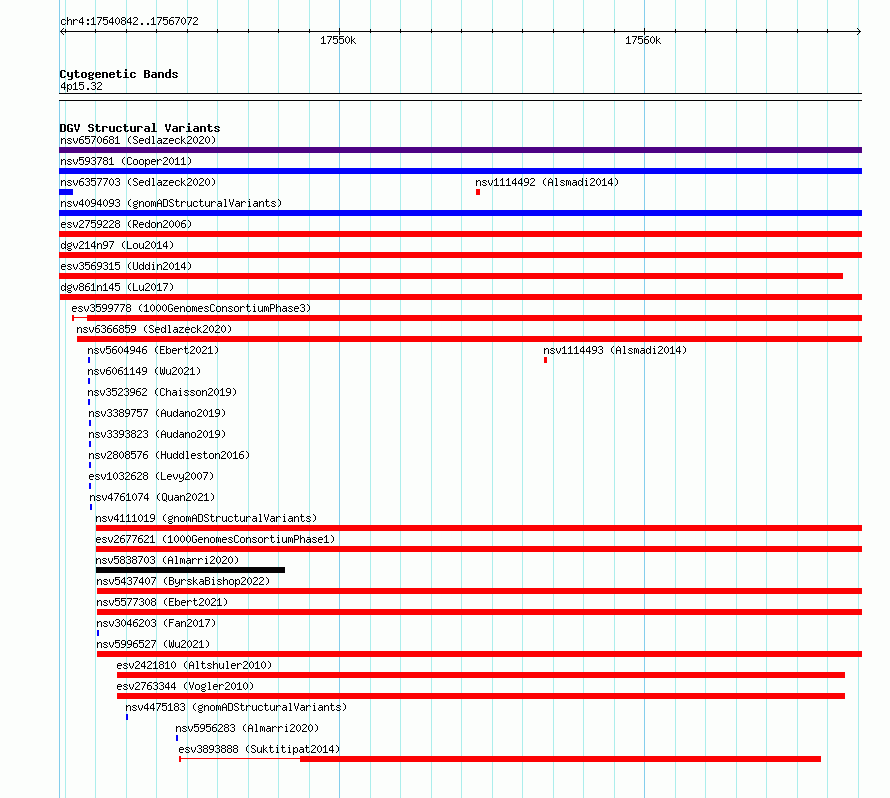
Task: Click the 17560k ruler tick label
Action: point(643,40)
